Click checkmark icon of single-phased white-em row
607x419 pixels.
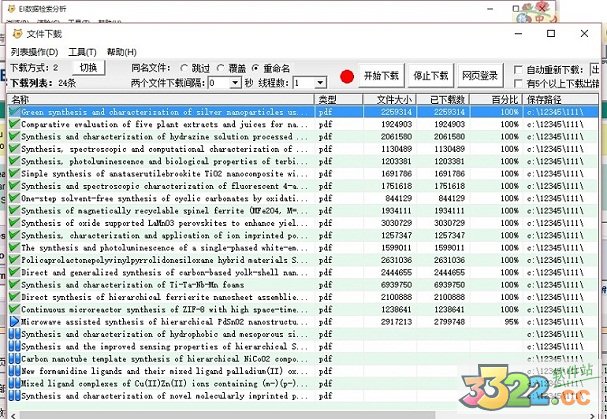[x=14, y=247]
